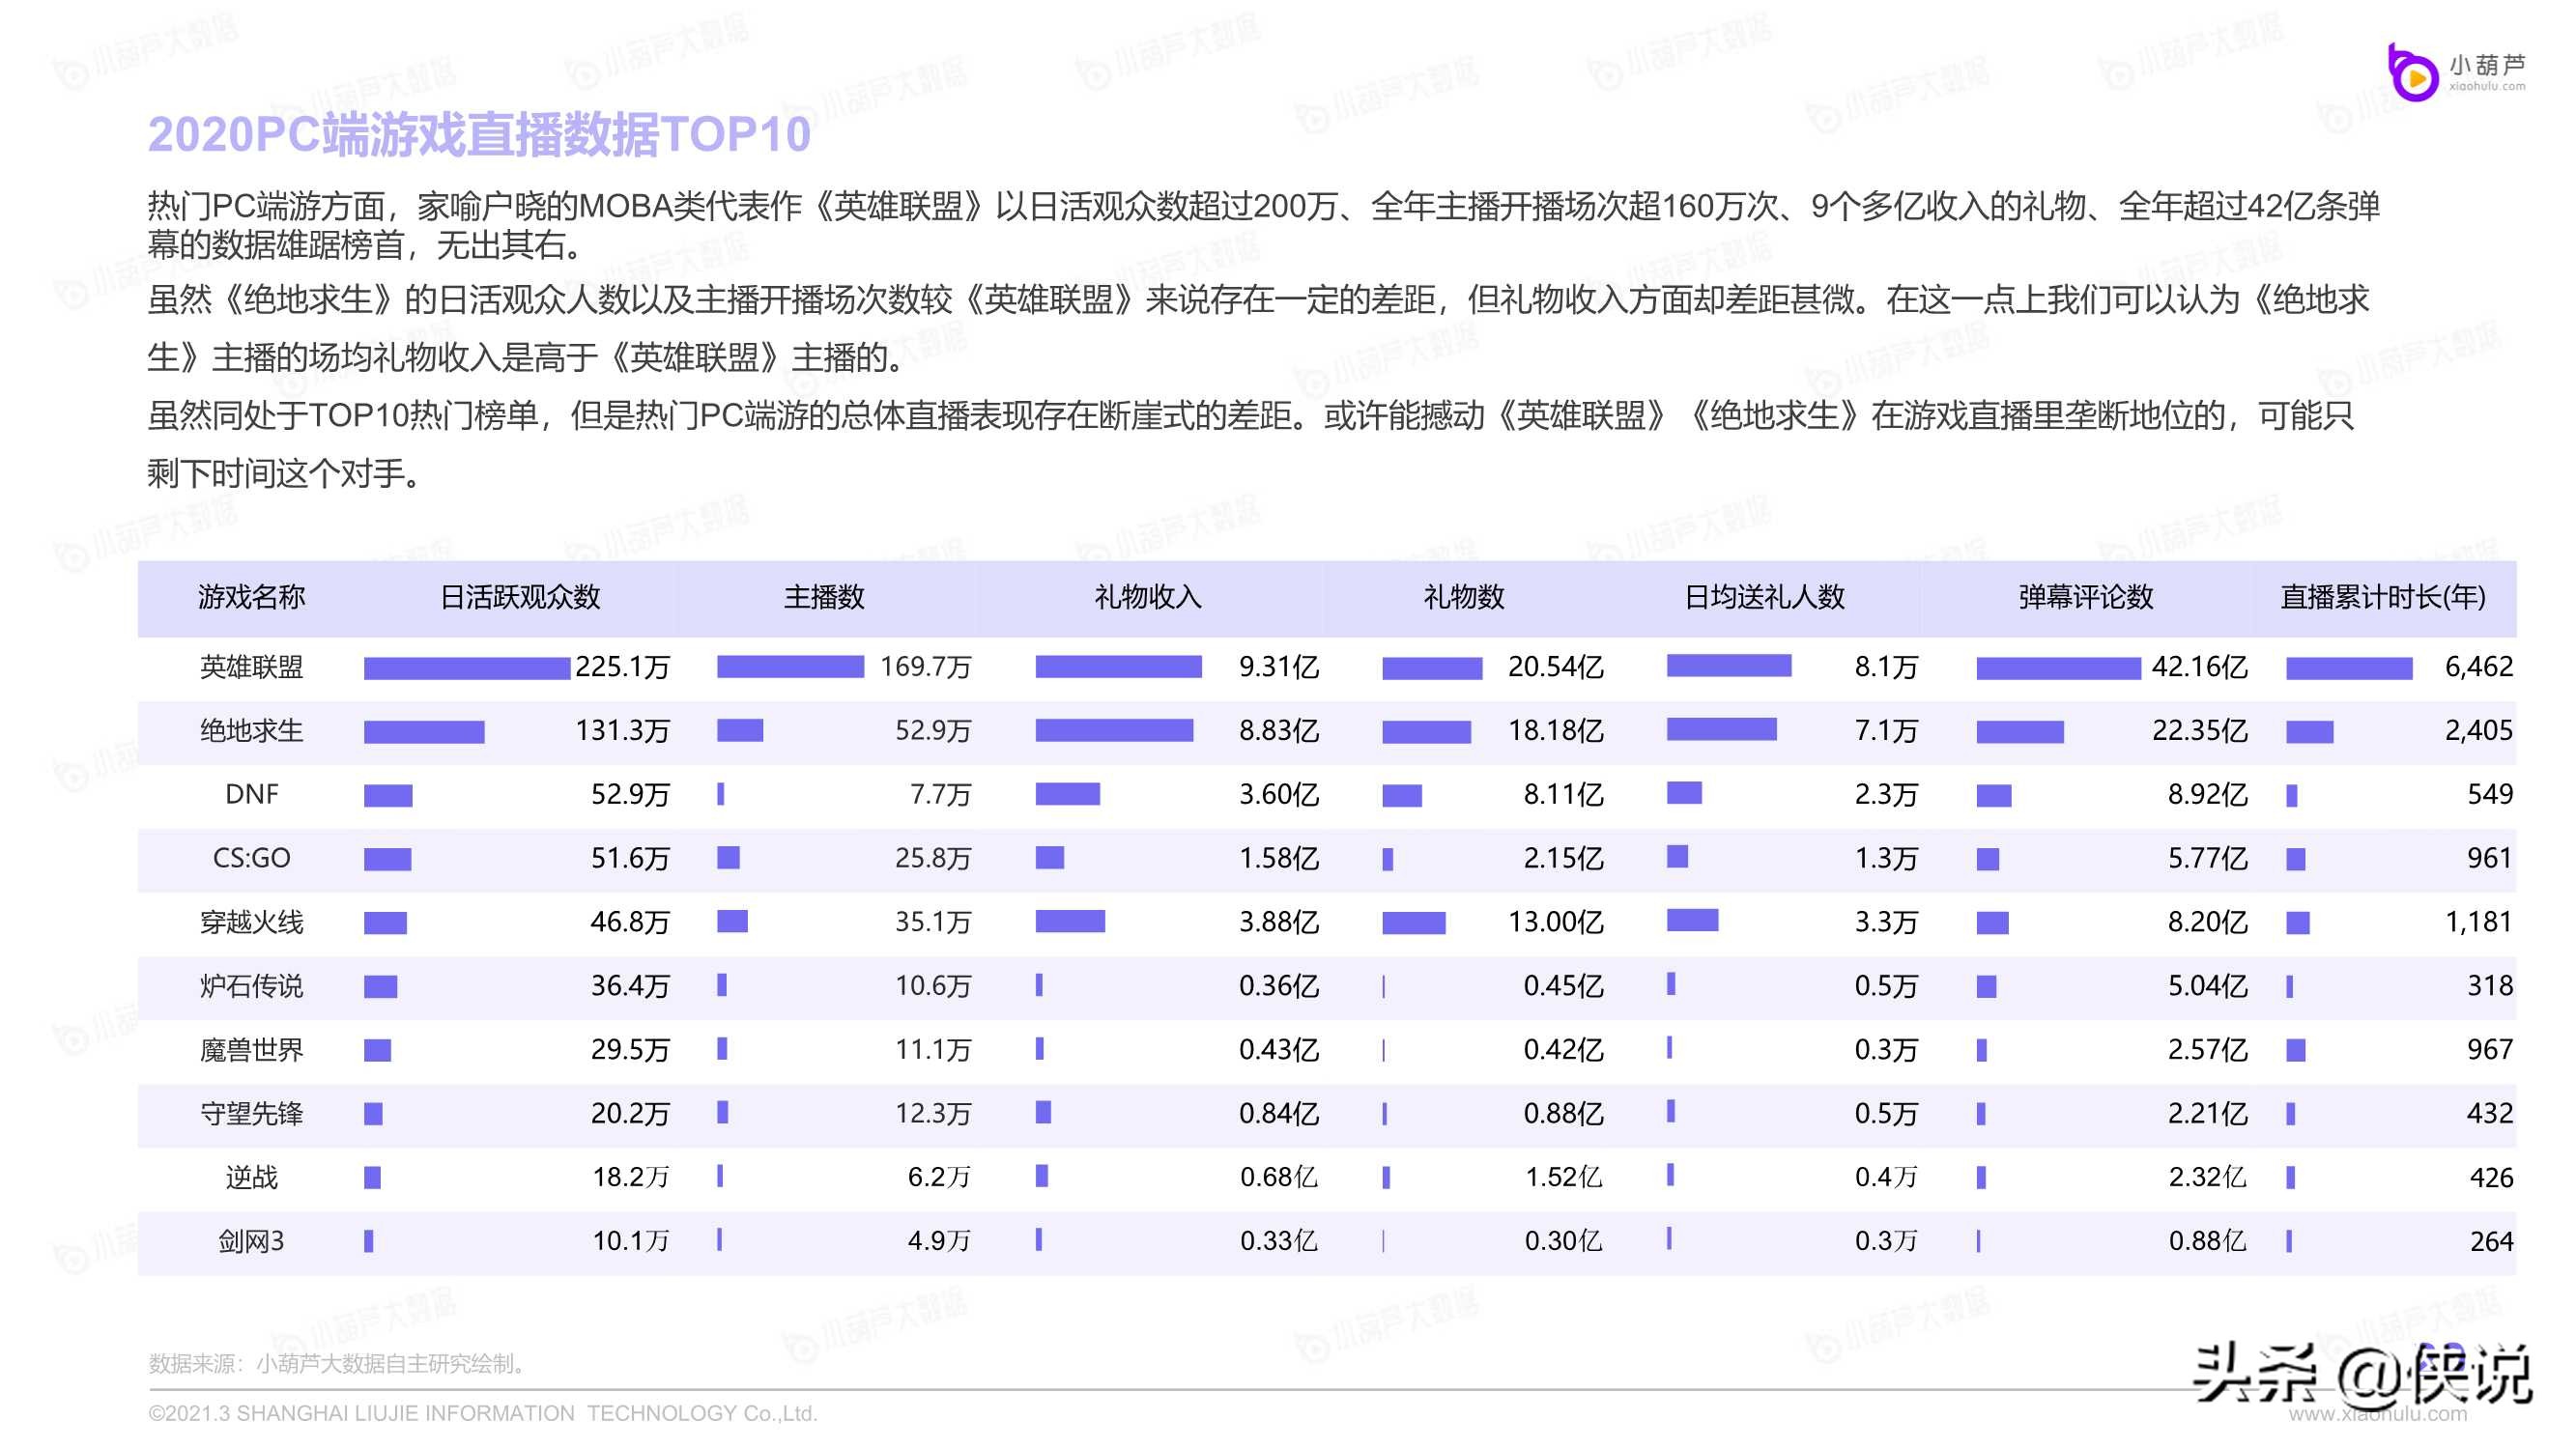Click the 炉石传说 row name
This screenshot has width=2576, height=1449.
click(251, 986)
